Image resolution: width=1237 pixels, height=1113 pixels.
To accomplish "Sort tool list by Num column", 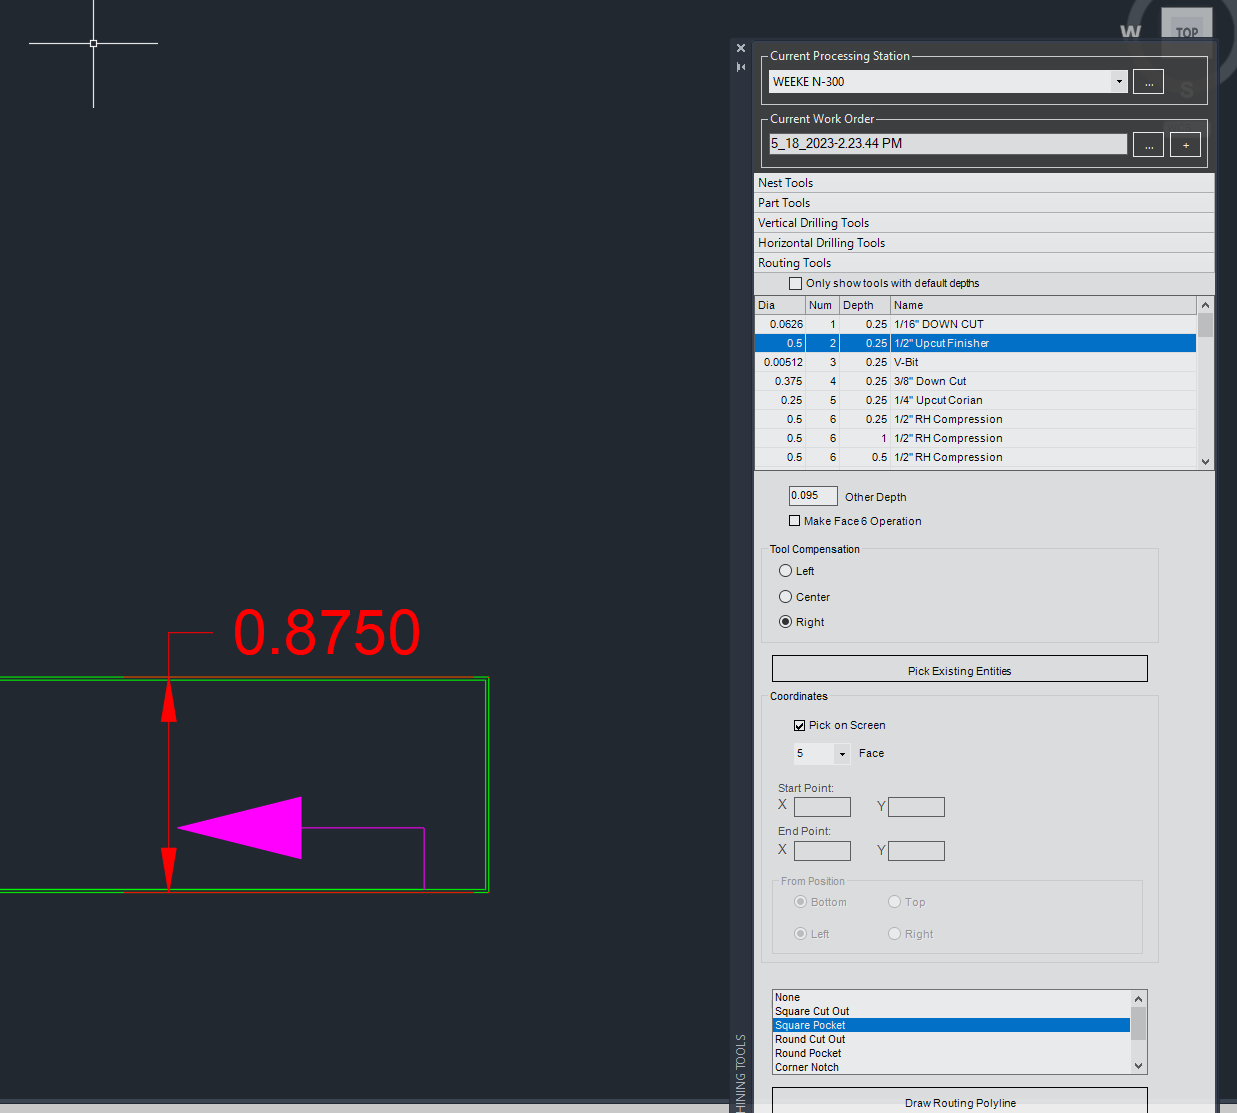I will 822,305.
